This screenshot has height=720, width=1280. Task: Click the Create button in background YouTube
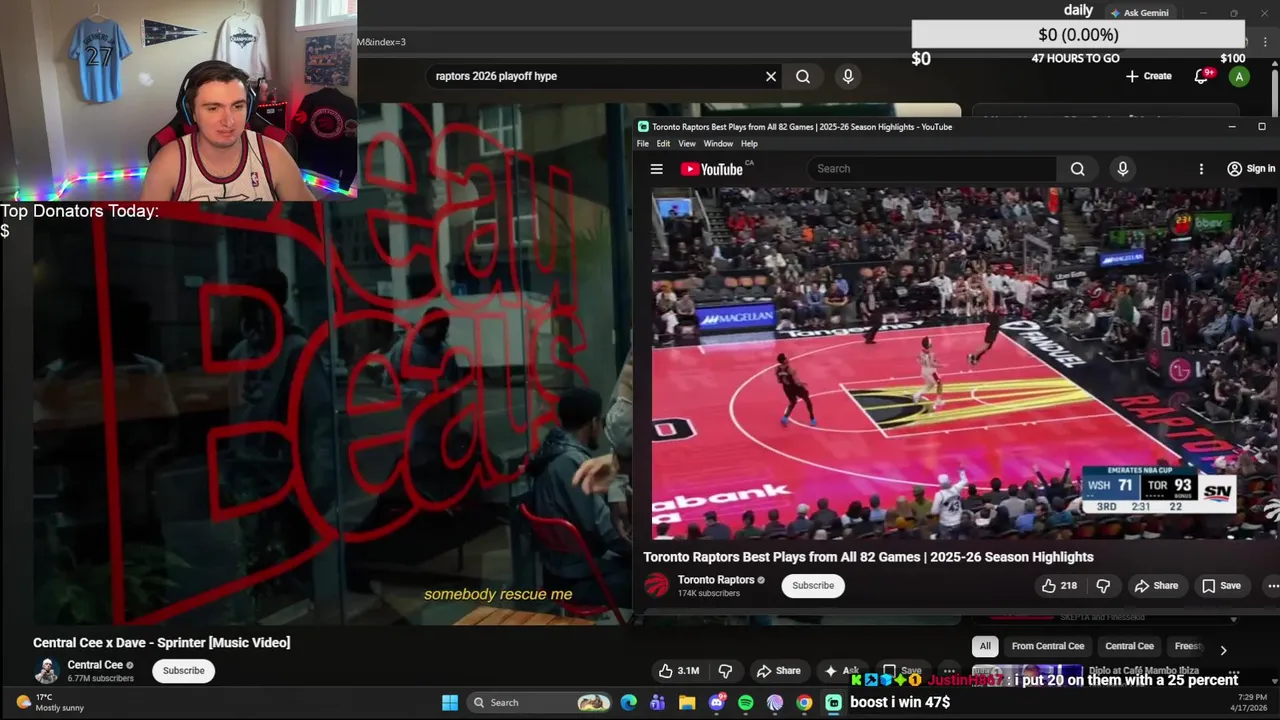pyautogui.click(x=1148, y=76)
